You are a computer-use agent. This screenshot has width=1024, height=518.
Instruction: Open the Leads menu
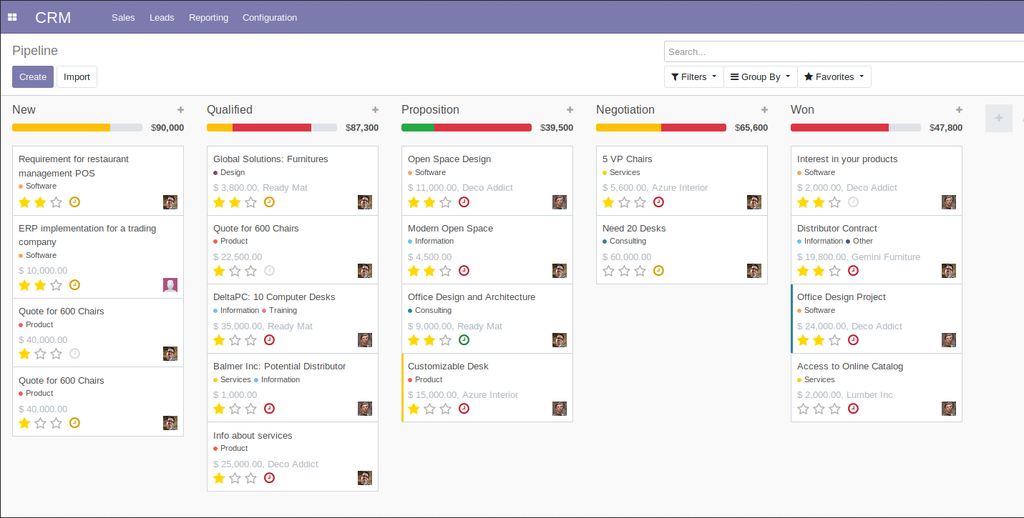point(162,18)
